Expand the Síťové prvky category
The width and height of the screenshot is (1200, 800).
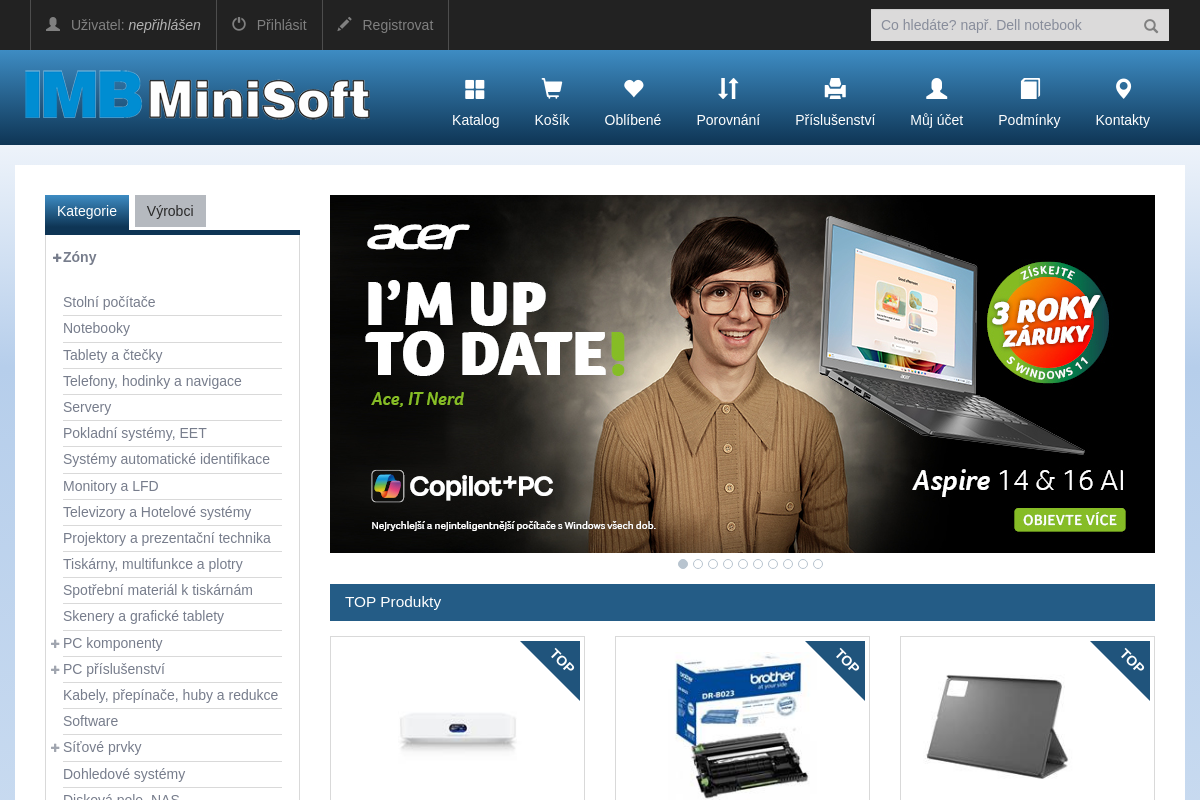pyautogui.click(x=55, y=747)
